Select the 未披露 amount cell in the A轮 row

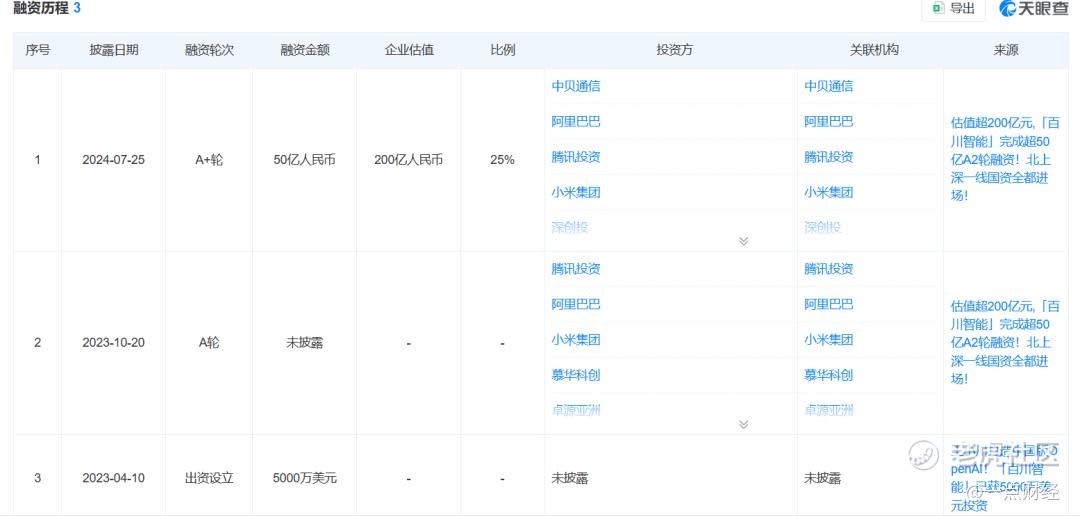pos(304,343)
